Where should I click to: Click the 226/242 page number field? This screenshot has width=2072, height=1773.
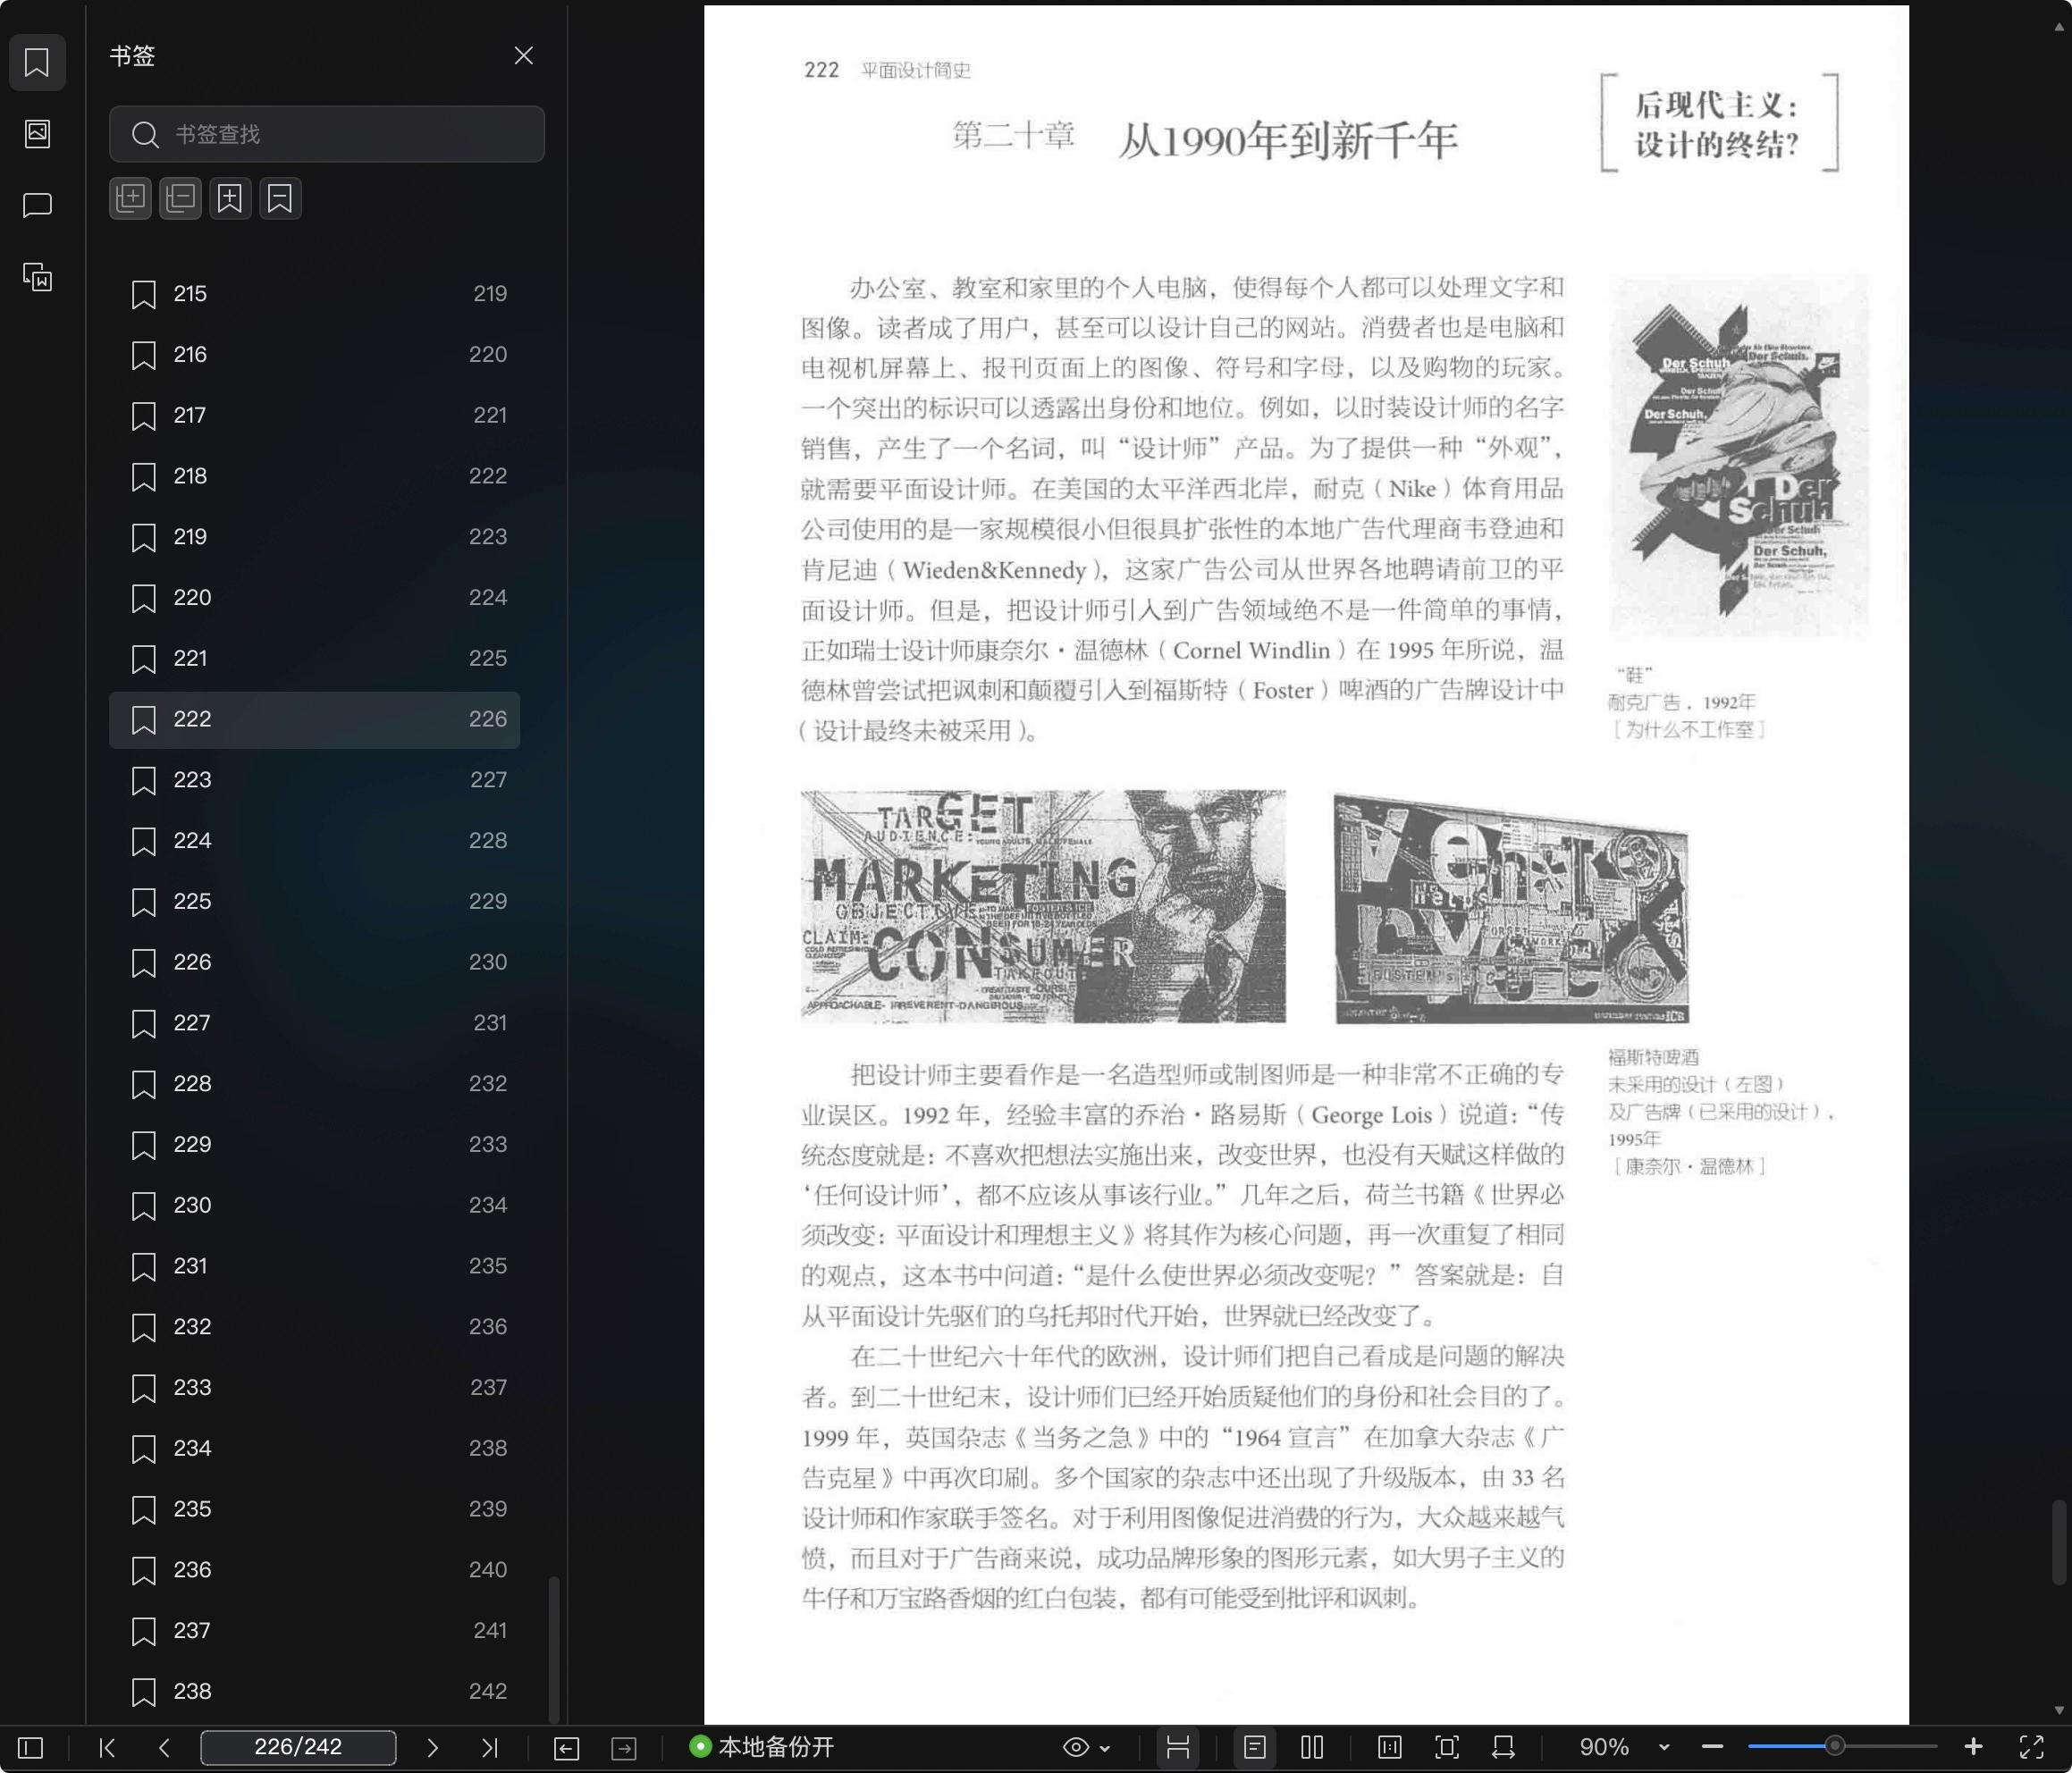tap(298, 1747)
